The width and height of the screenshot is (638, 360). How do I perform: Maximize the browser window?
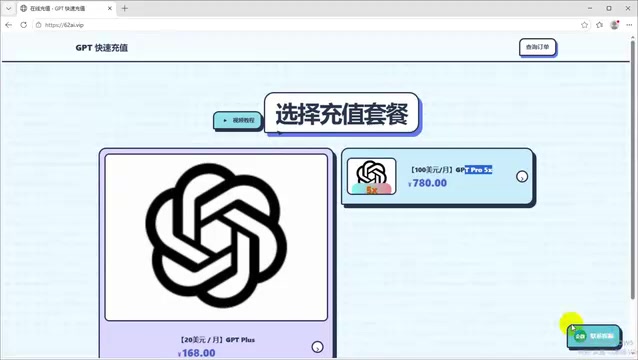tap(609, 8)
